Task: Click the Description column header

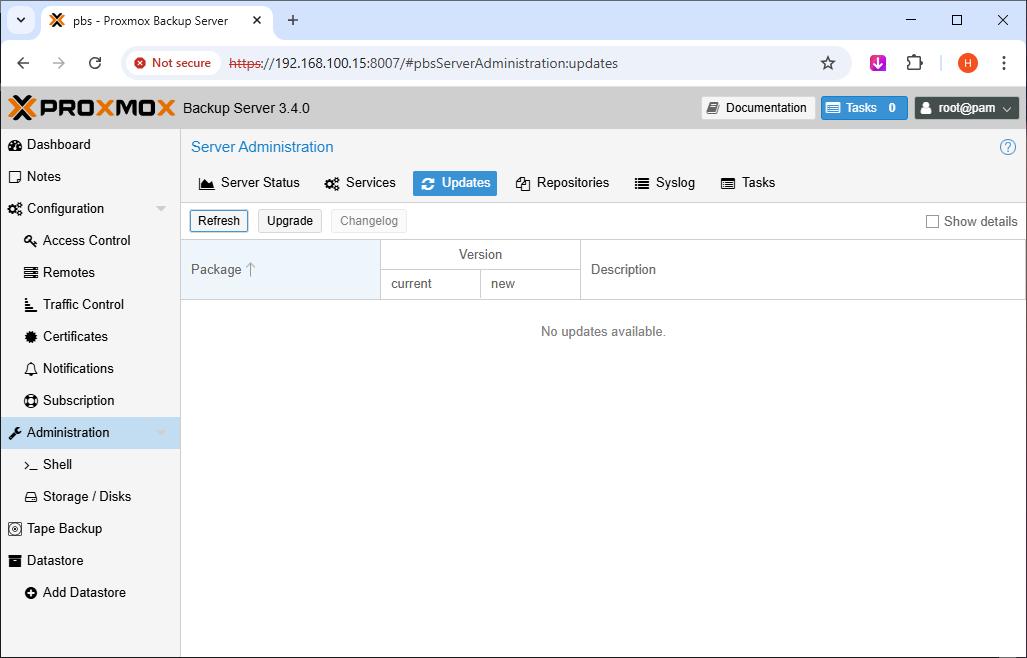Action: pos(803,270)
